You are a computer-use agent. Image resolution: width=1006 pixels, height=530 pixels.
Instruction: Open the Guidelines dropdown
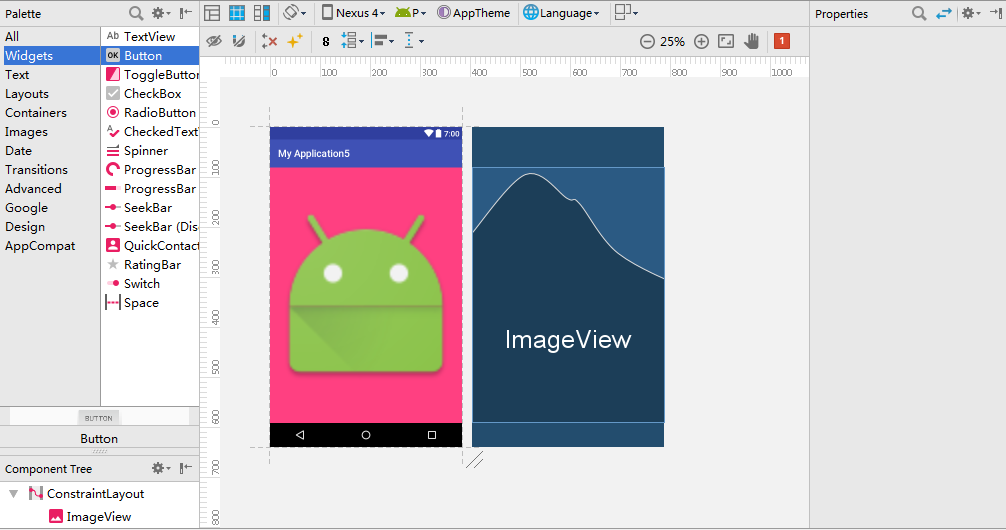[x=414, y=41]
